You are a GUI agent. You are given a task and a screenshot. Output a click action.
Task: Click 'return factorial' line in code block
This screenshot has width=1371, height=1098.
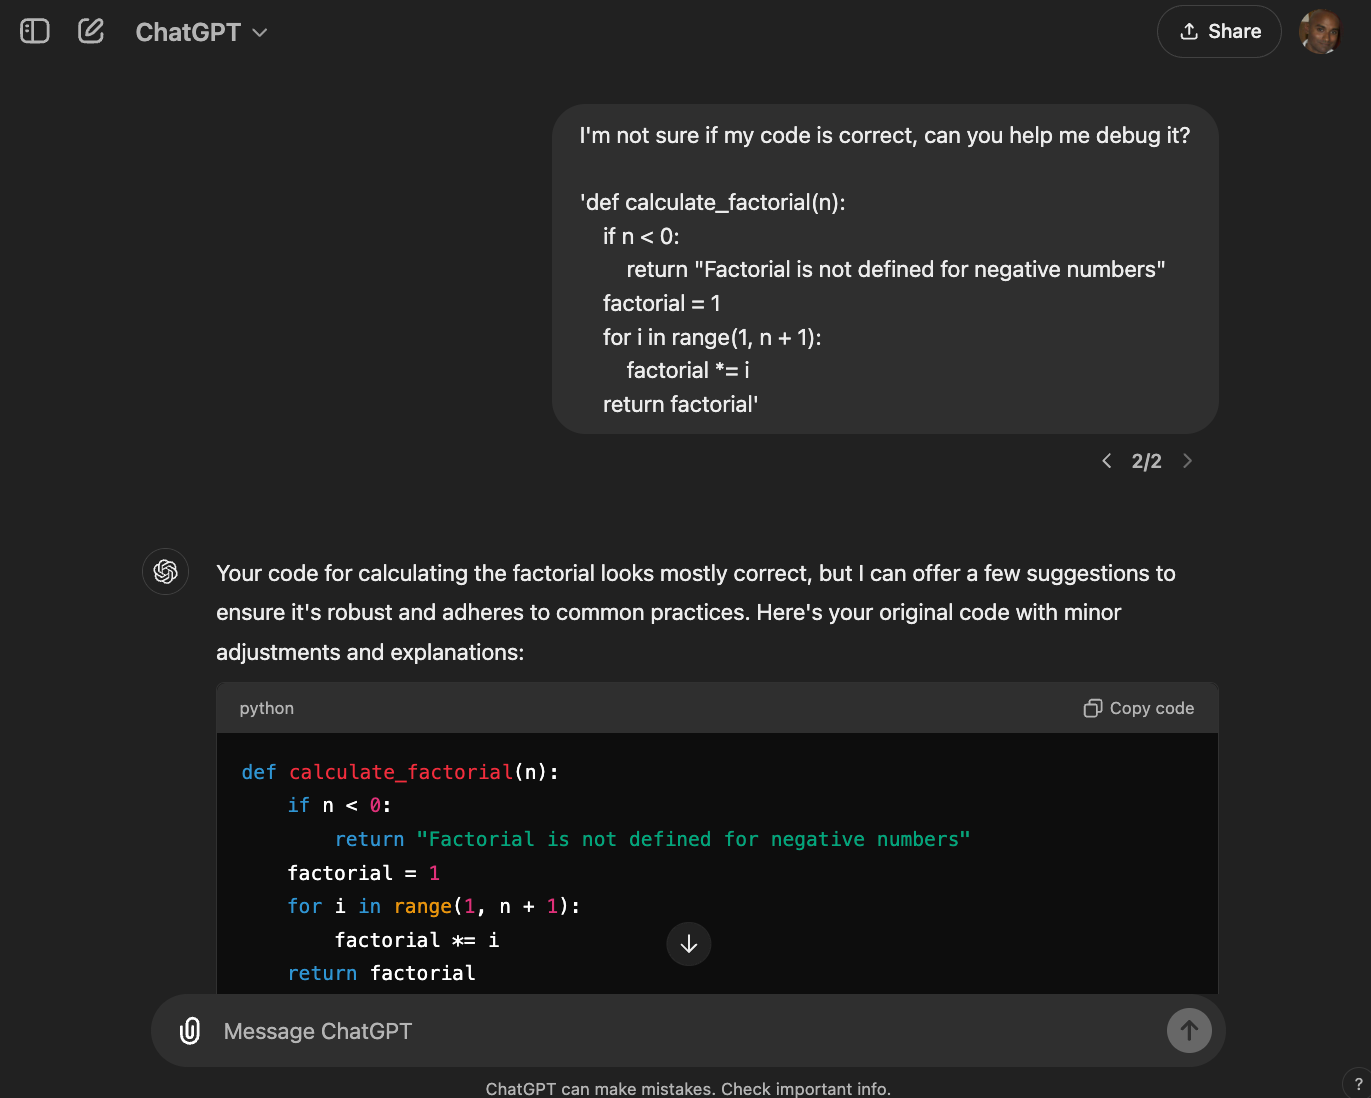pyautogui.click(x=382, y=973)
